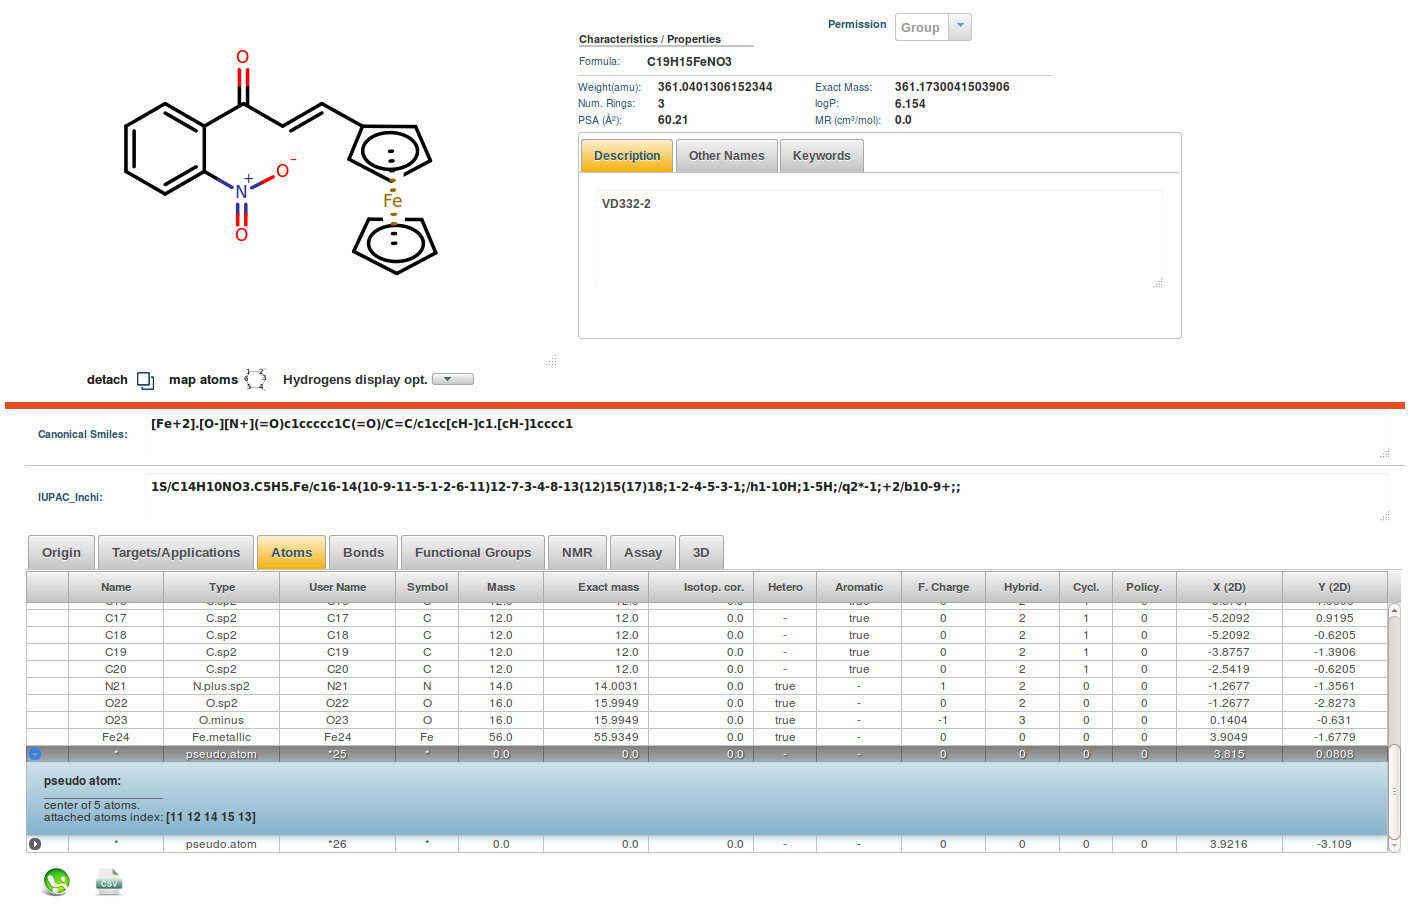Click the Aromatic column header

click(x=858, y=587)
